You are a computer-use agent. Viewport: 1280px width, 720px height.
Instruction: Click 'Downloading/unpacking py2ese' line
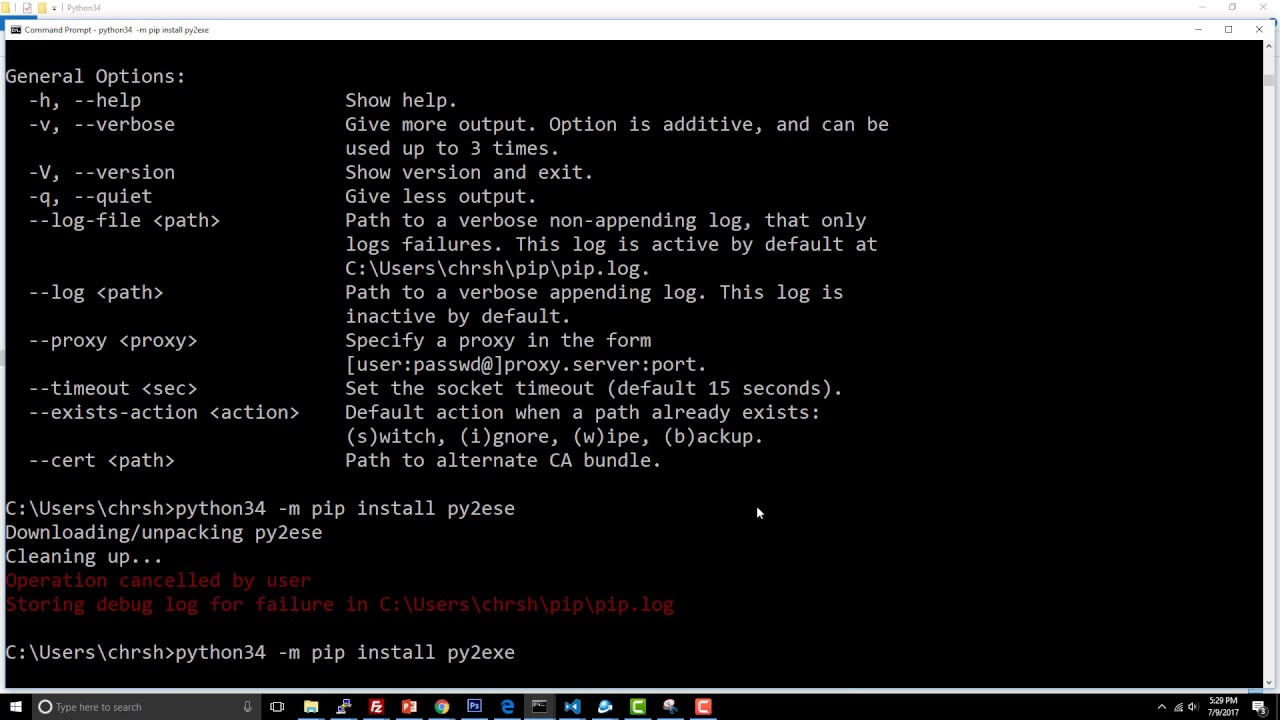coord(164,532)
